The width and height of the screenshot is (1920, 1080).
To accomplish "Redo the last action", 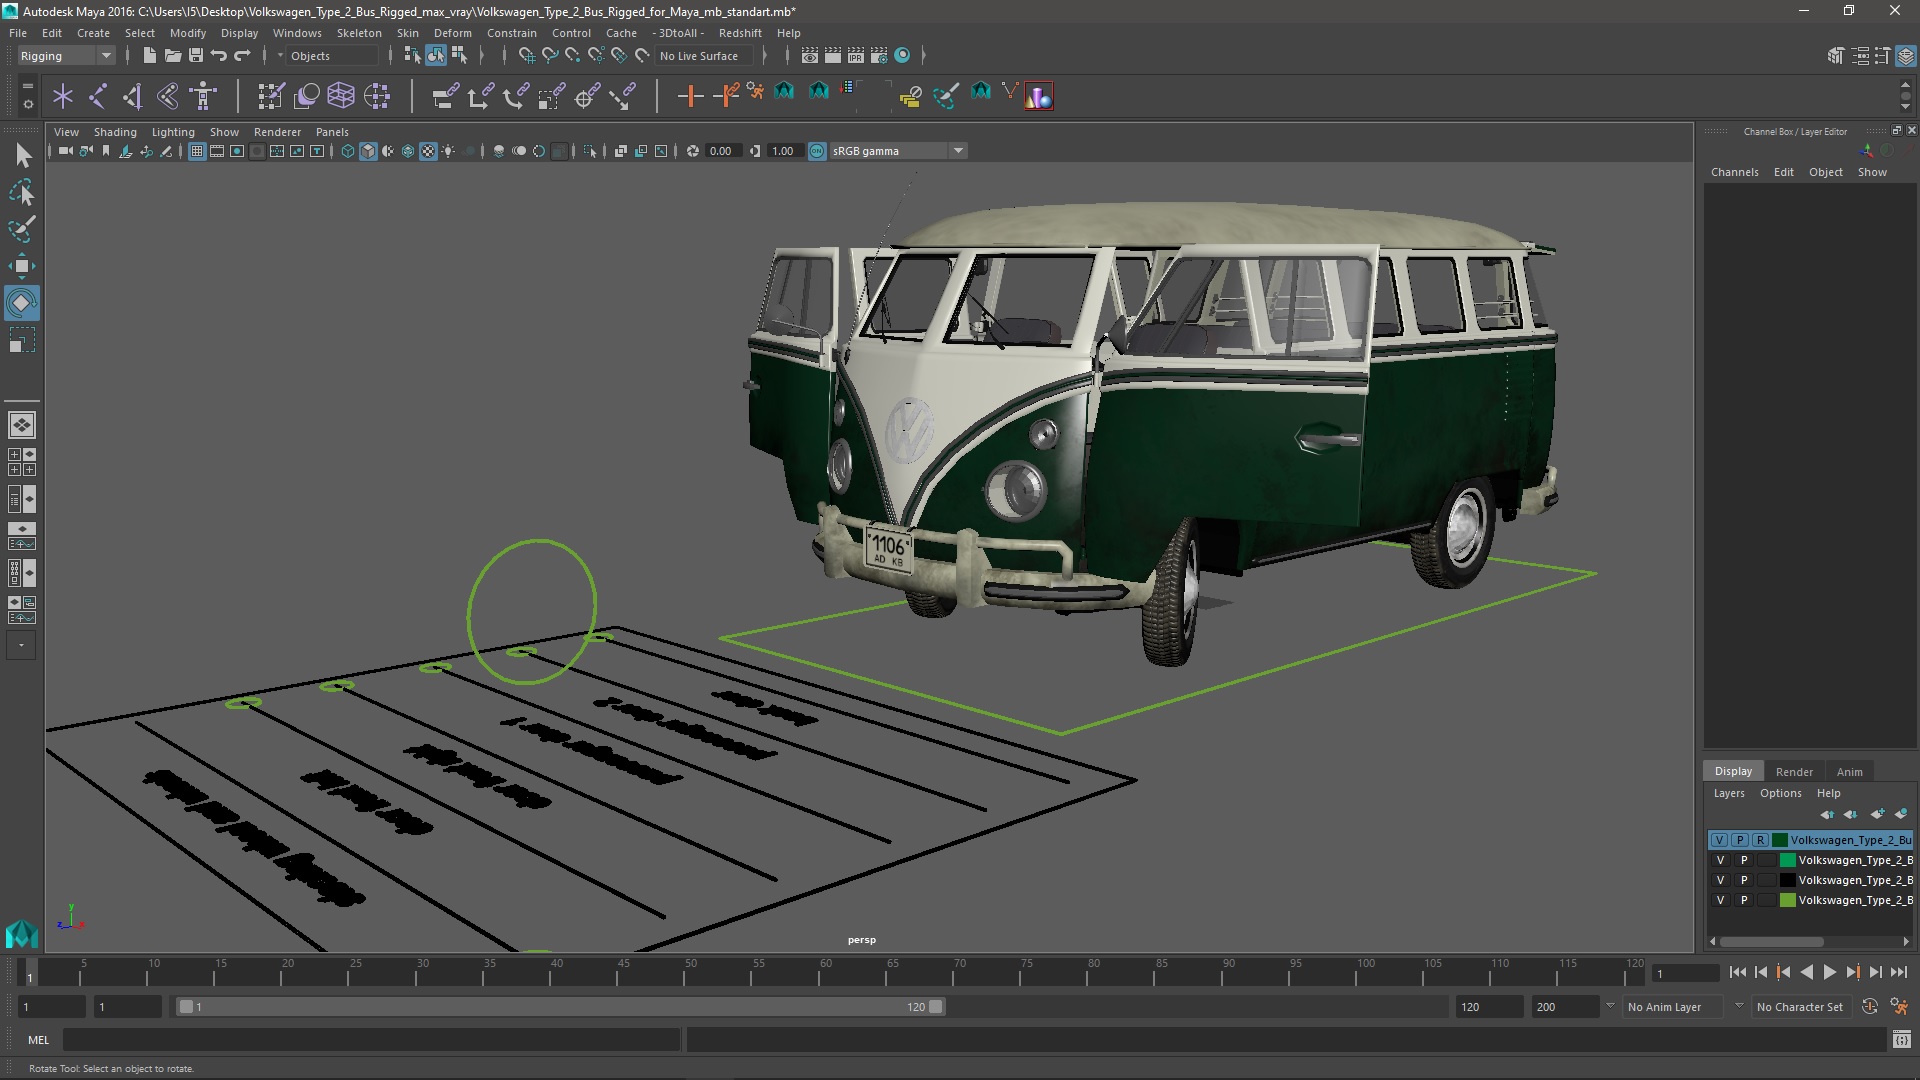I will 242,56.
